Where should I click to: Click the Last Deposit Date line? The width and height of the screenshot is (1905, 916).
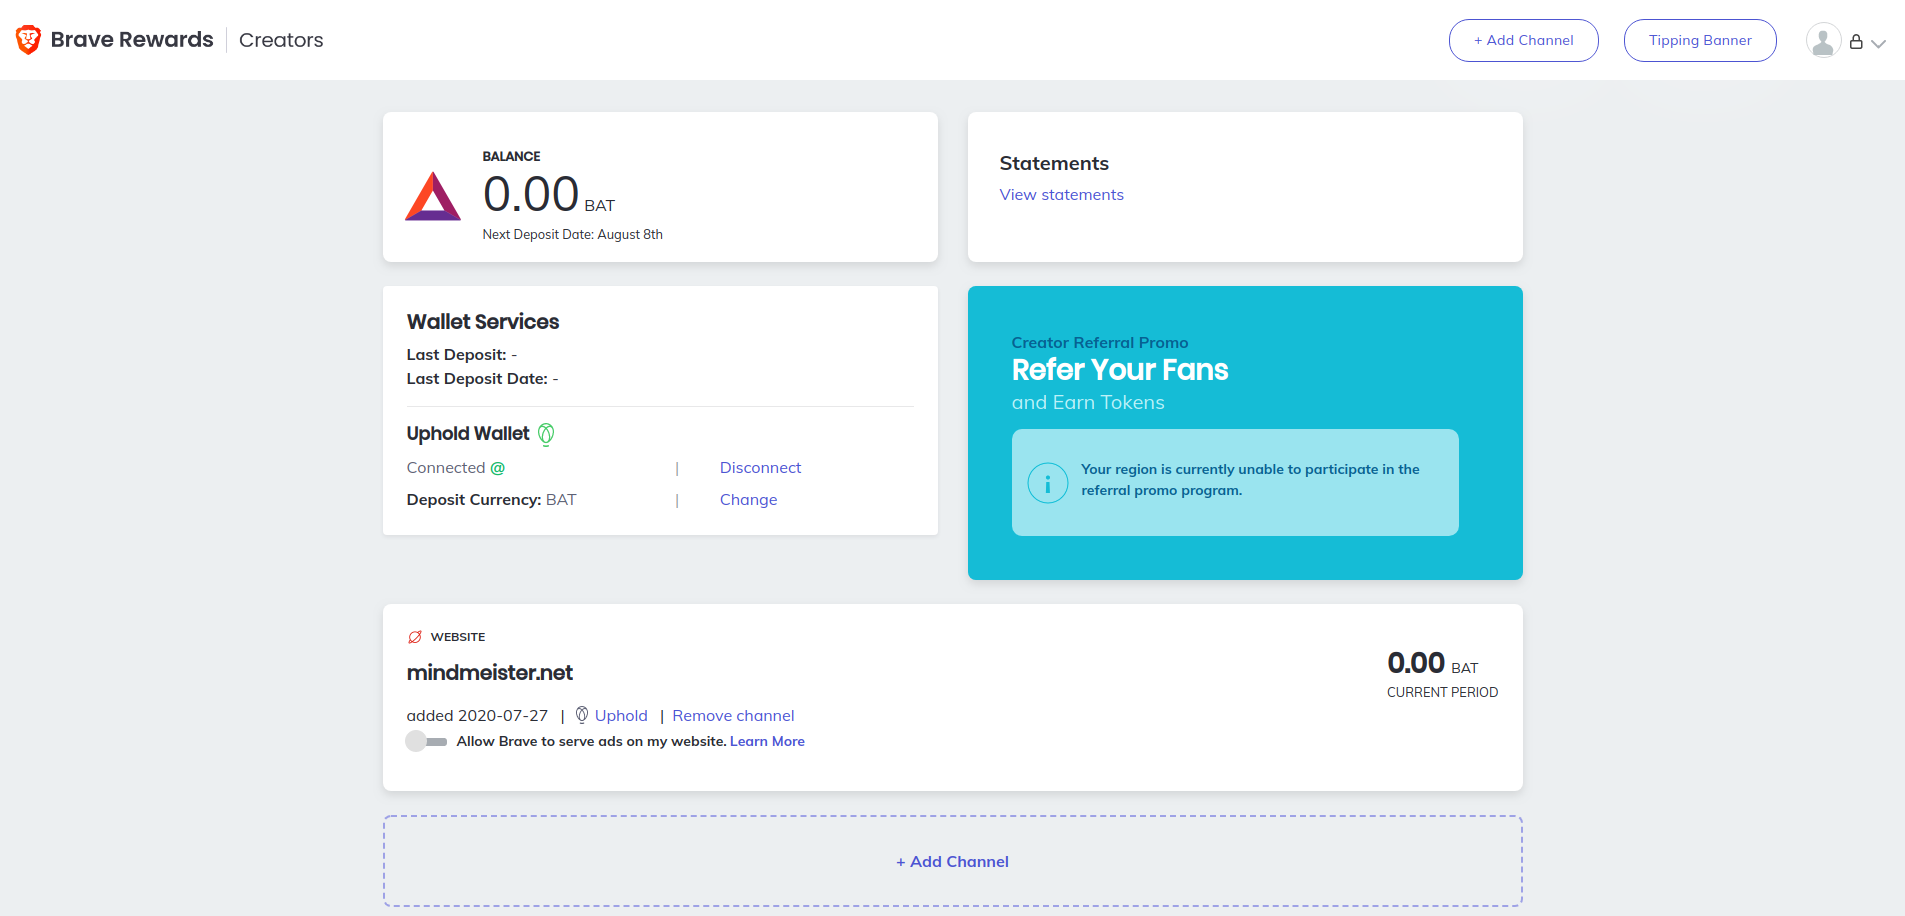(x=482, y=379)
